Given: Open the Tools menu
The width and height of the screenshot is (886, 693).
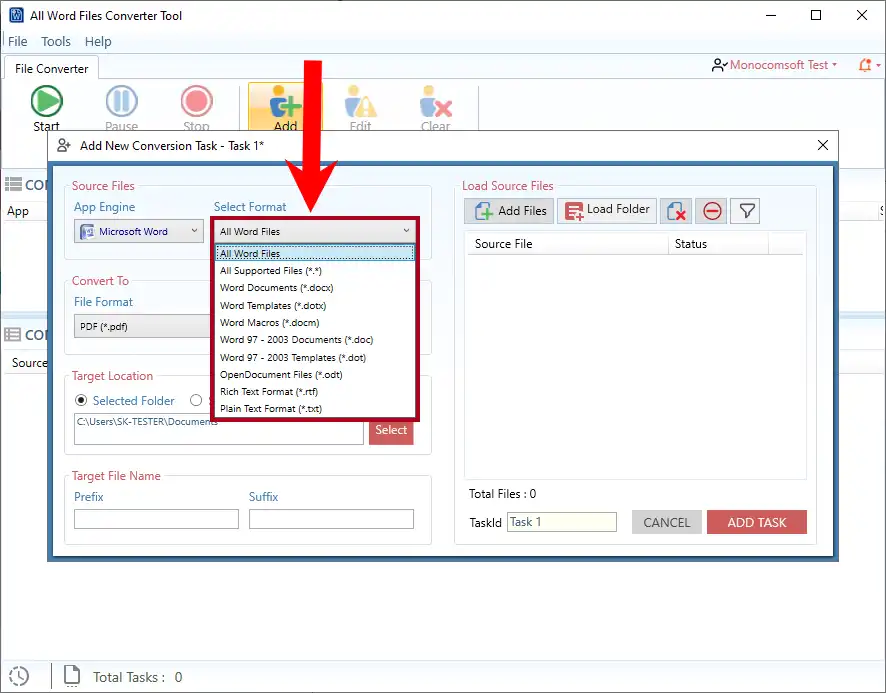Looking at the screenshot, I should [56, 41].
